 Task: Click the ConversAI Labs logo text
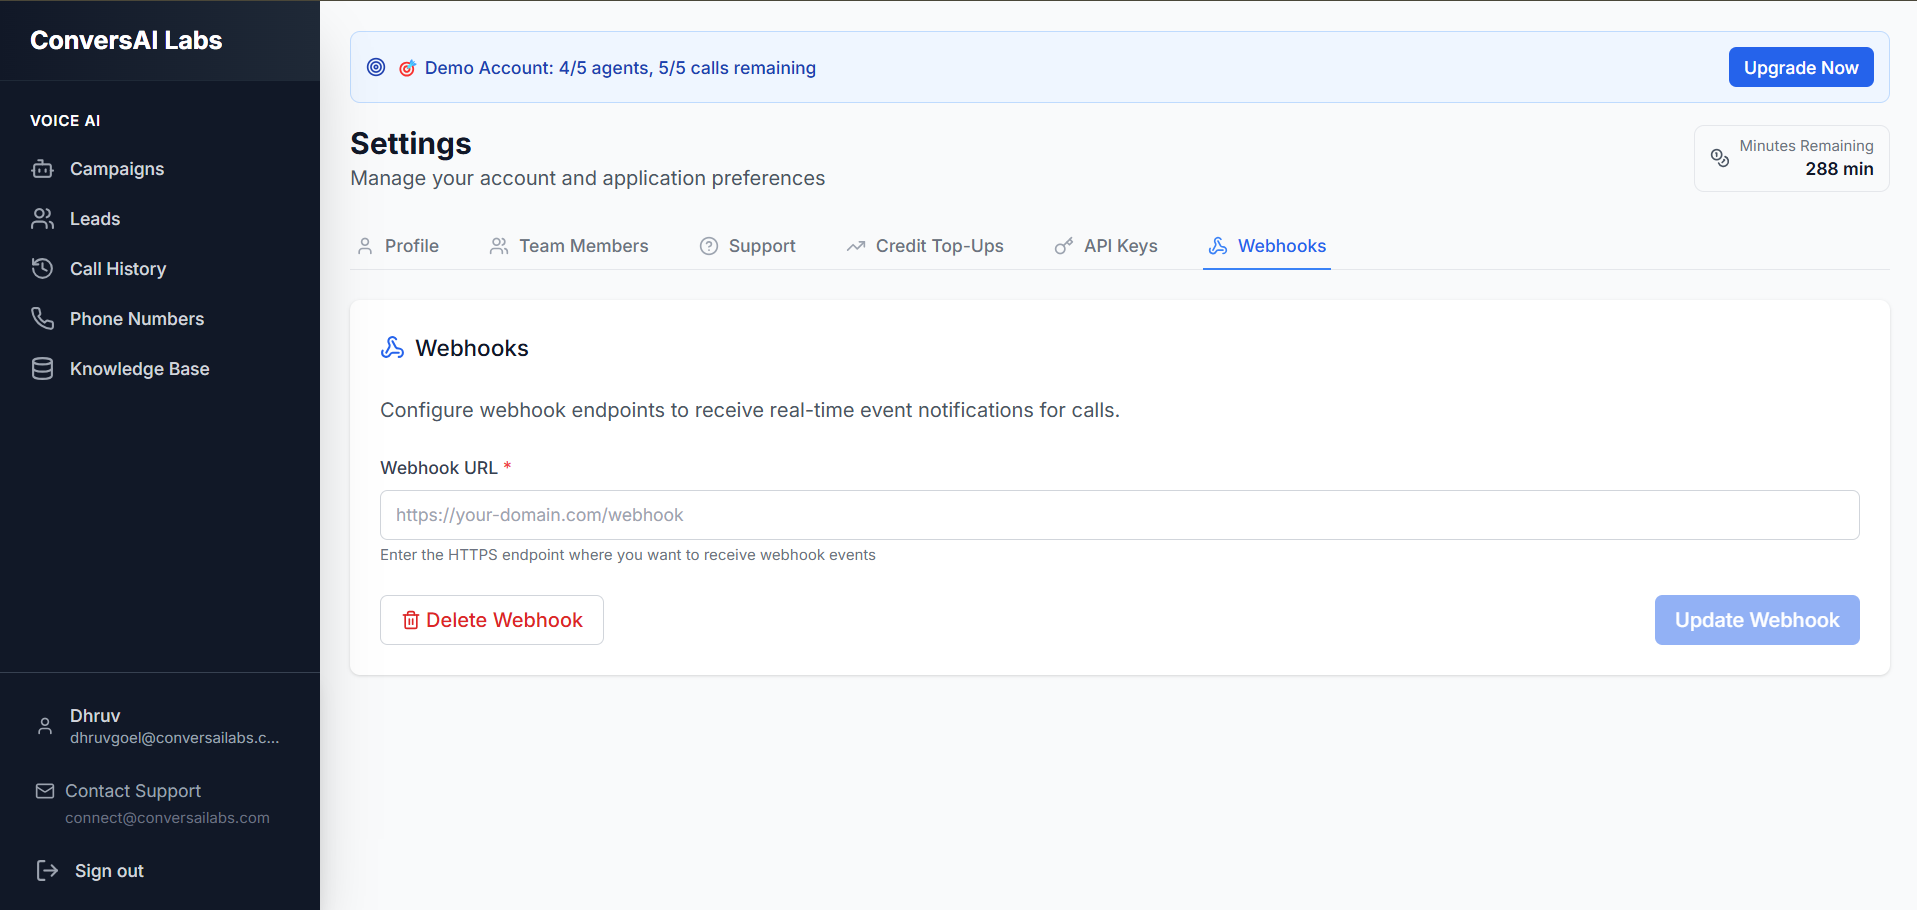[x=126, y=40]
